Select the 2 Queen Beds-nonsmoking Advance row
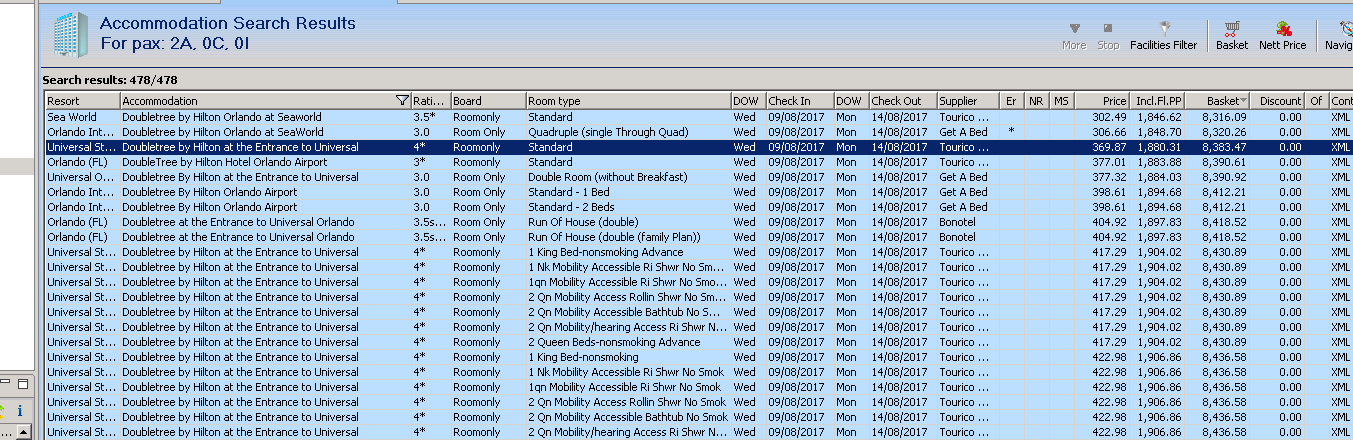The image size is (1353, 440). point(699,342)
